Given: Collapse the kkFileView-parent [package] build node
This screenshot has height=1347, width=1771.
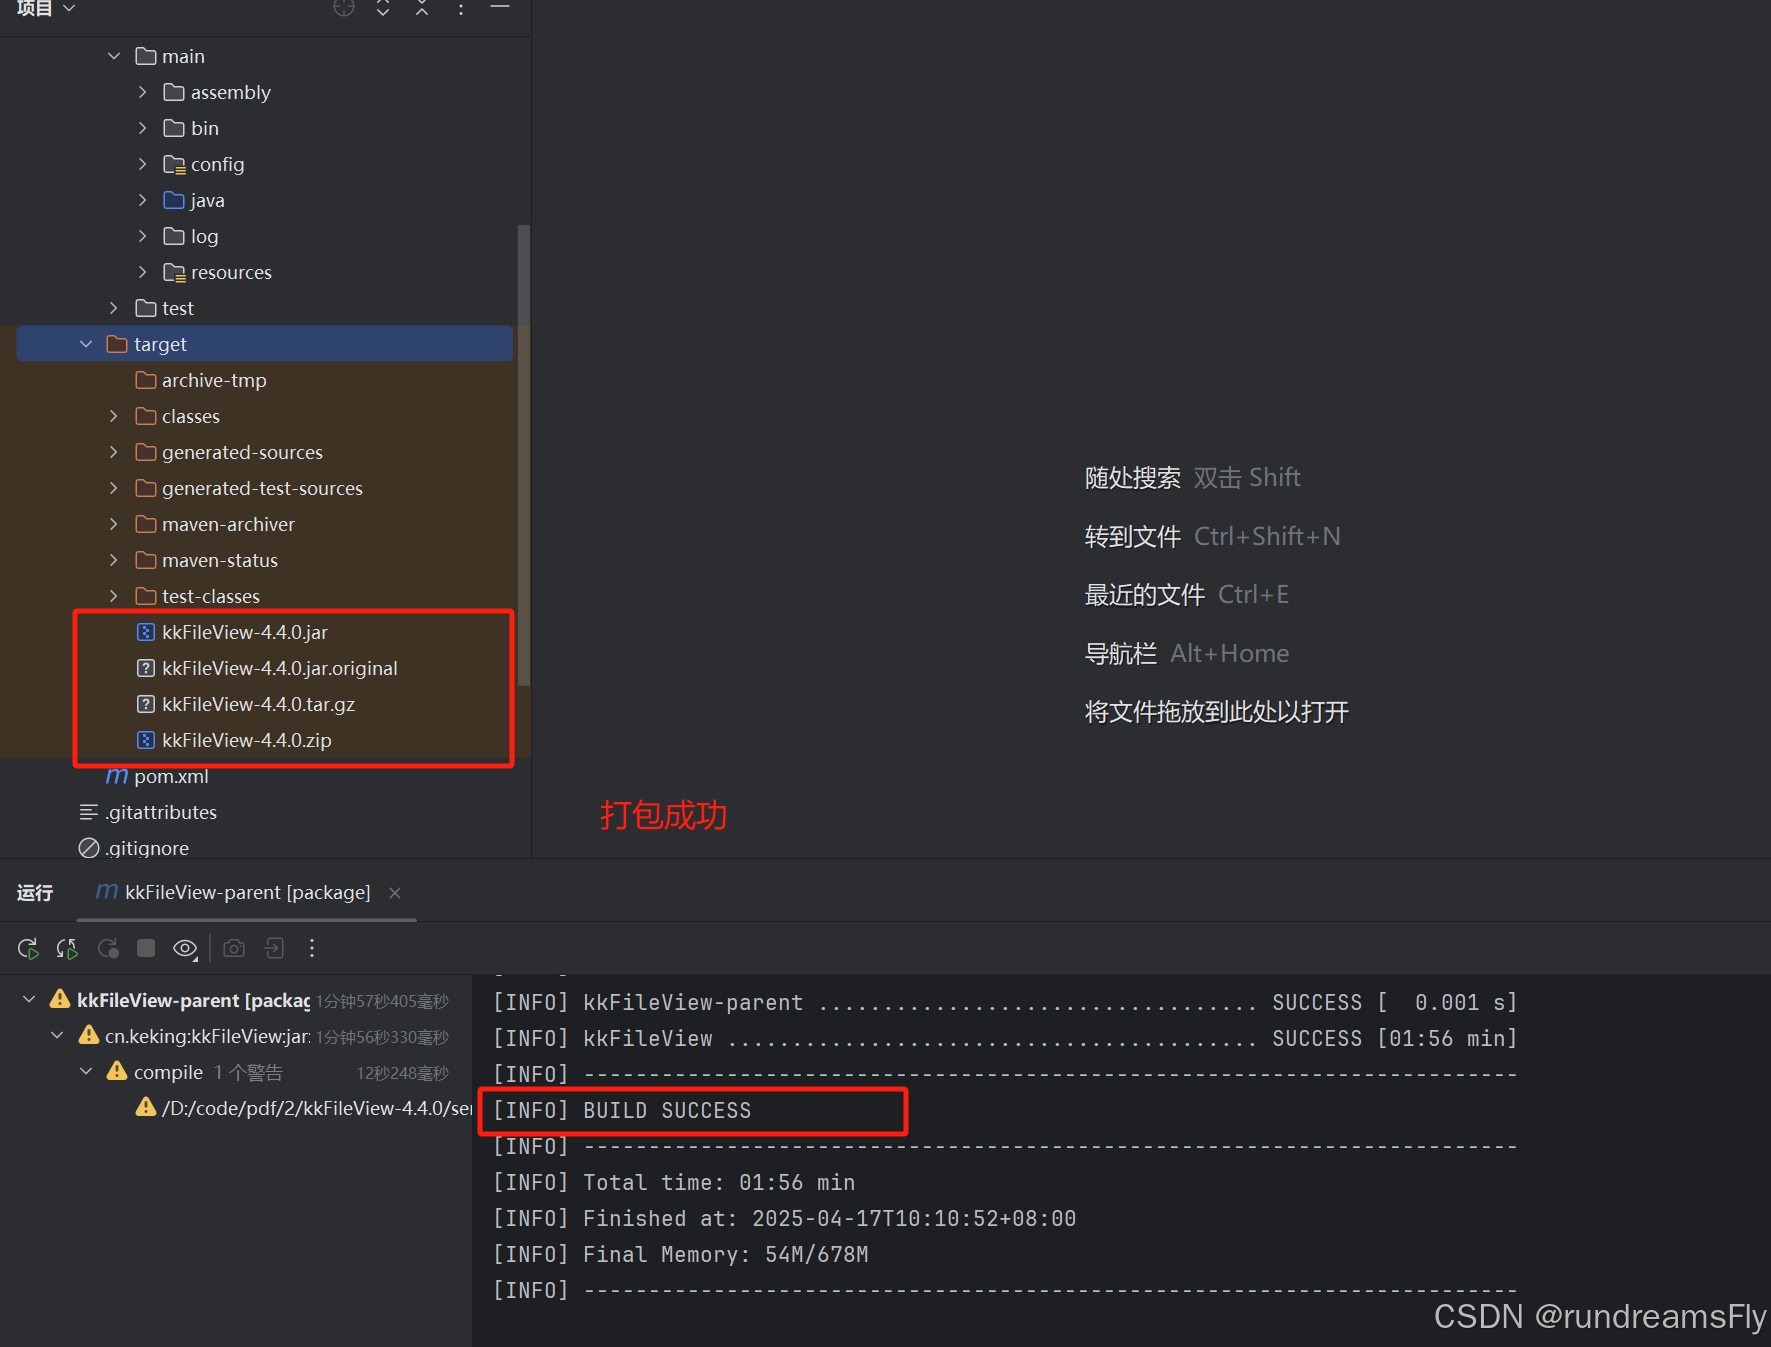Looking at the screenshot, I should 29,999.
